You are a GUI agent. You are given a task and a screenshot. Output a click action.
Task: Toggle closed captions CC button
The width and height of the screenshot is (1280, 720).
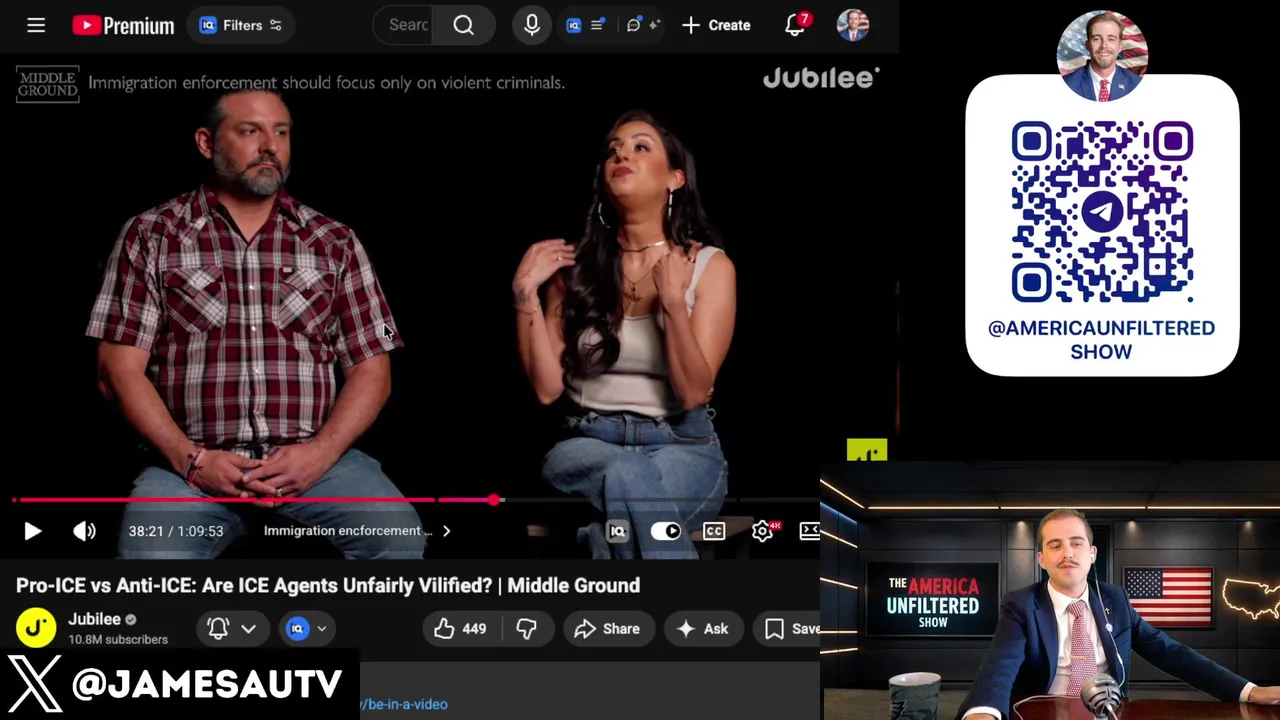coord(714,531)
